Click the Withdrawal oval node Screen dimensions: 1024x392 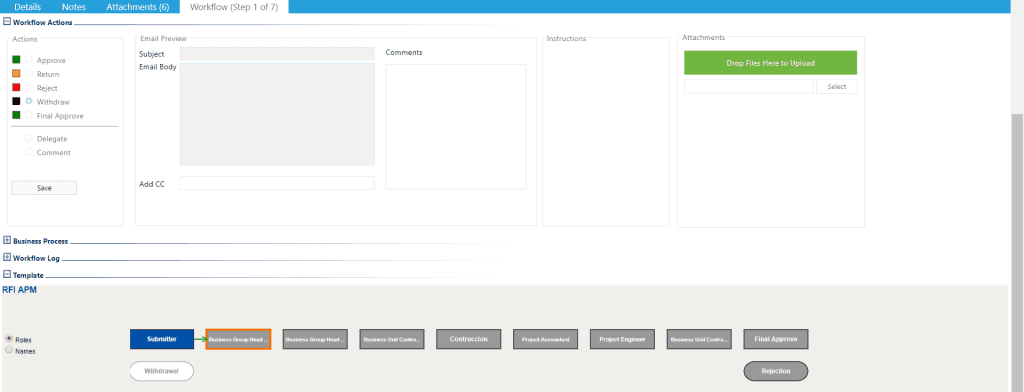[162, 371]
